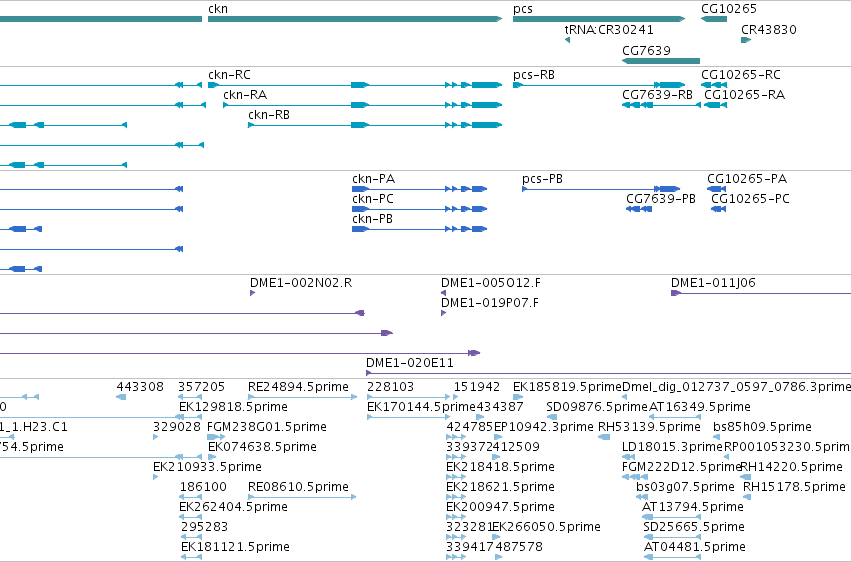Click the CG10265-RA transcript label

pos(744,95)
